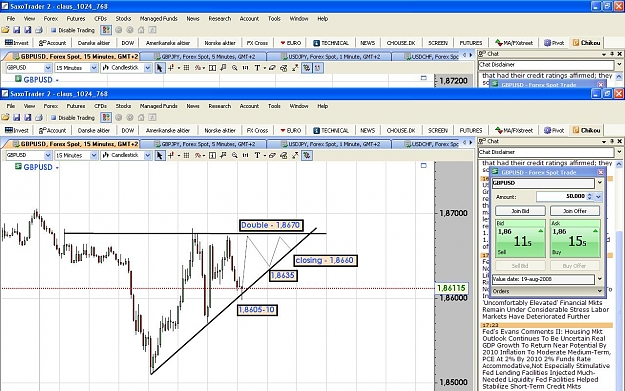The width and height of the screenshot is (625, 391).
Task: Open the Amount dropdown in the Forex Spot Trade dialog
Action: pyautogui.click(x=598, y=196)
